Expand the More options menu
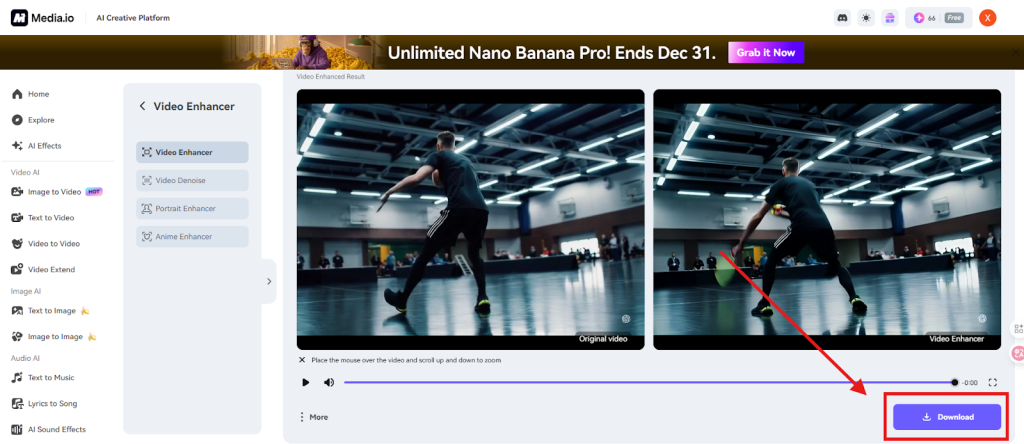This screenshot has height=444, width=1024. (x=313, y=417)
